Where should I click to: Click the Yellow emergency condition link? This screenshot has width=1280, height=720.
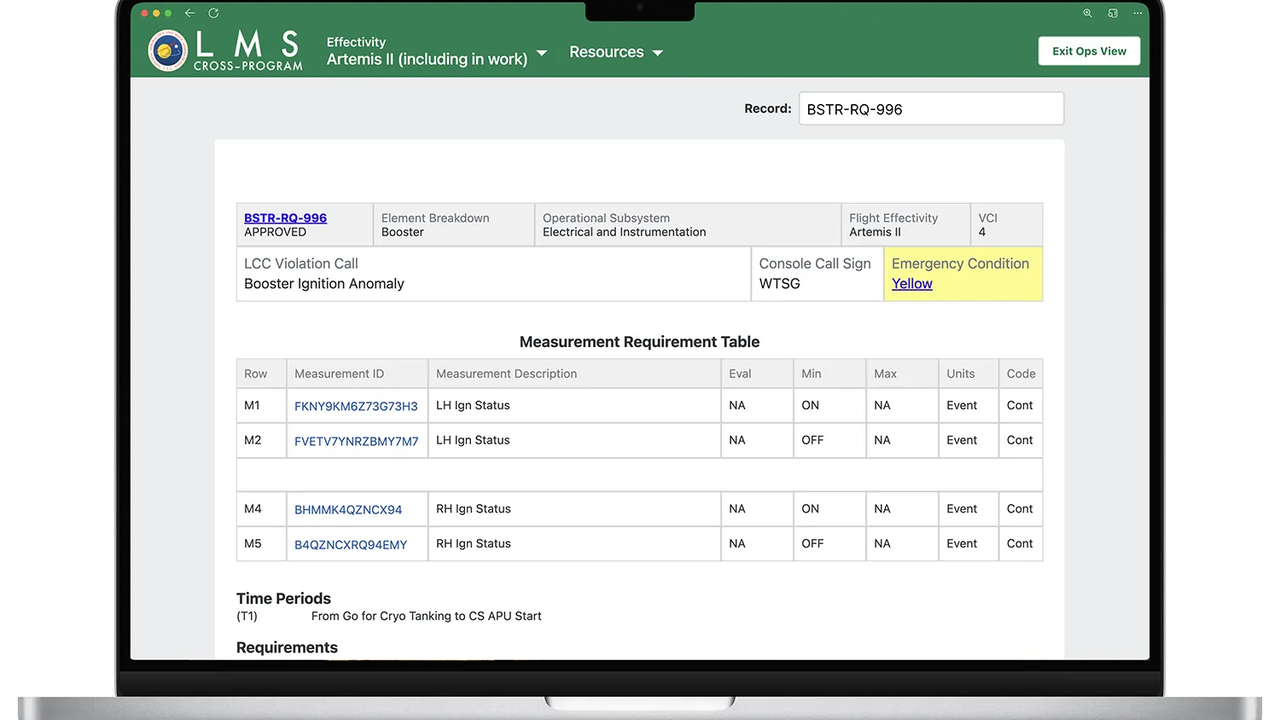click(x=911, y=284)
